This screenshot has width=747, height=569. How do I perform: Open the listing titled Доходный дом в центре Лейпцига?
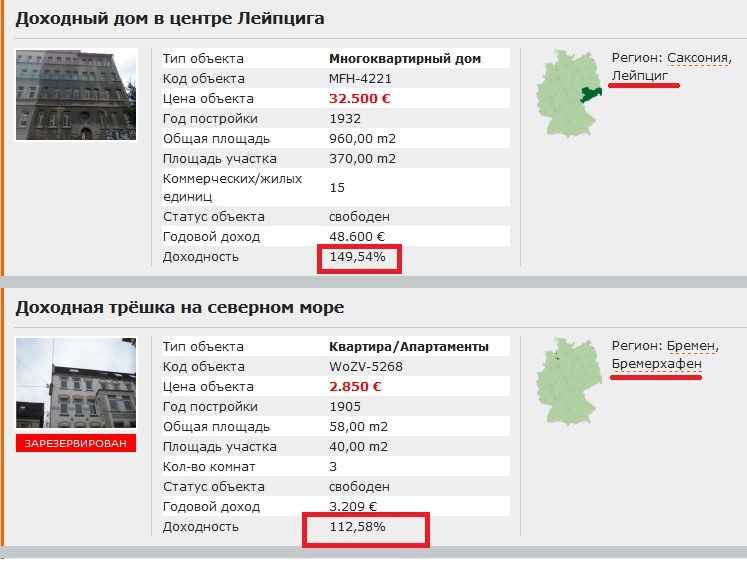pyautogui.click(x=170, y=18)
